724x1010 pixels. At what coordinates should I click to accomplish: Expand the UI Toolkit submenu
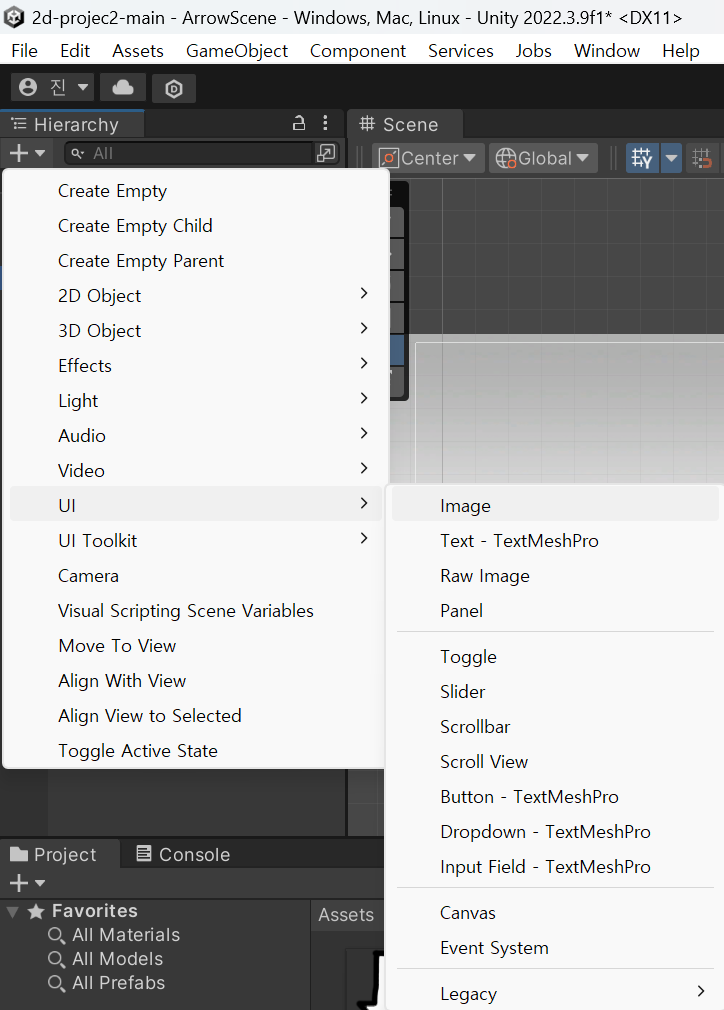coord(196,540)
